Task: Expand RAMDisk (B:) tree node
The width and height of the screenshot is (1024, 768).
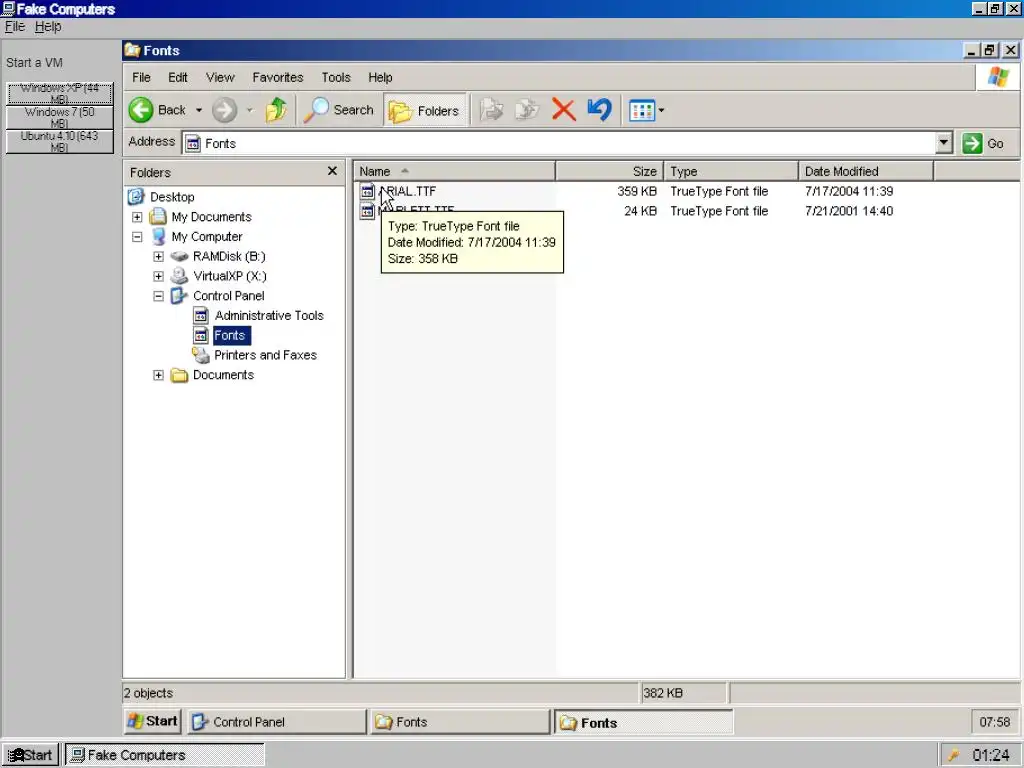Action: coord(159,257)
